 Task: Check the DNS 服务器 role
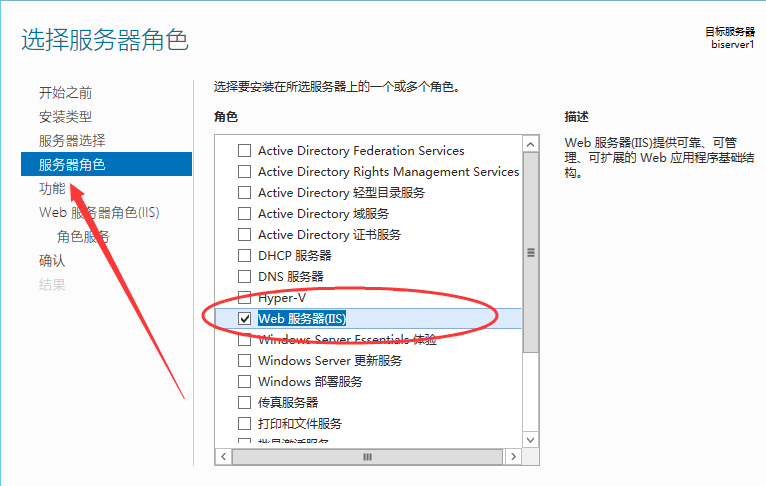244,276
